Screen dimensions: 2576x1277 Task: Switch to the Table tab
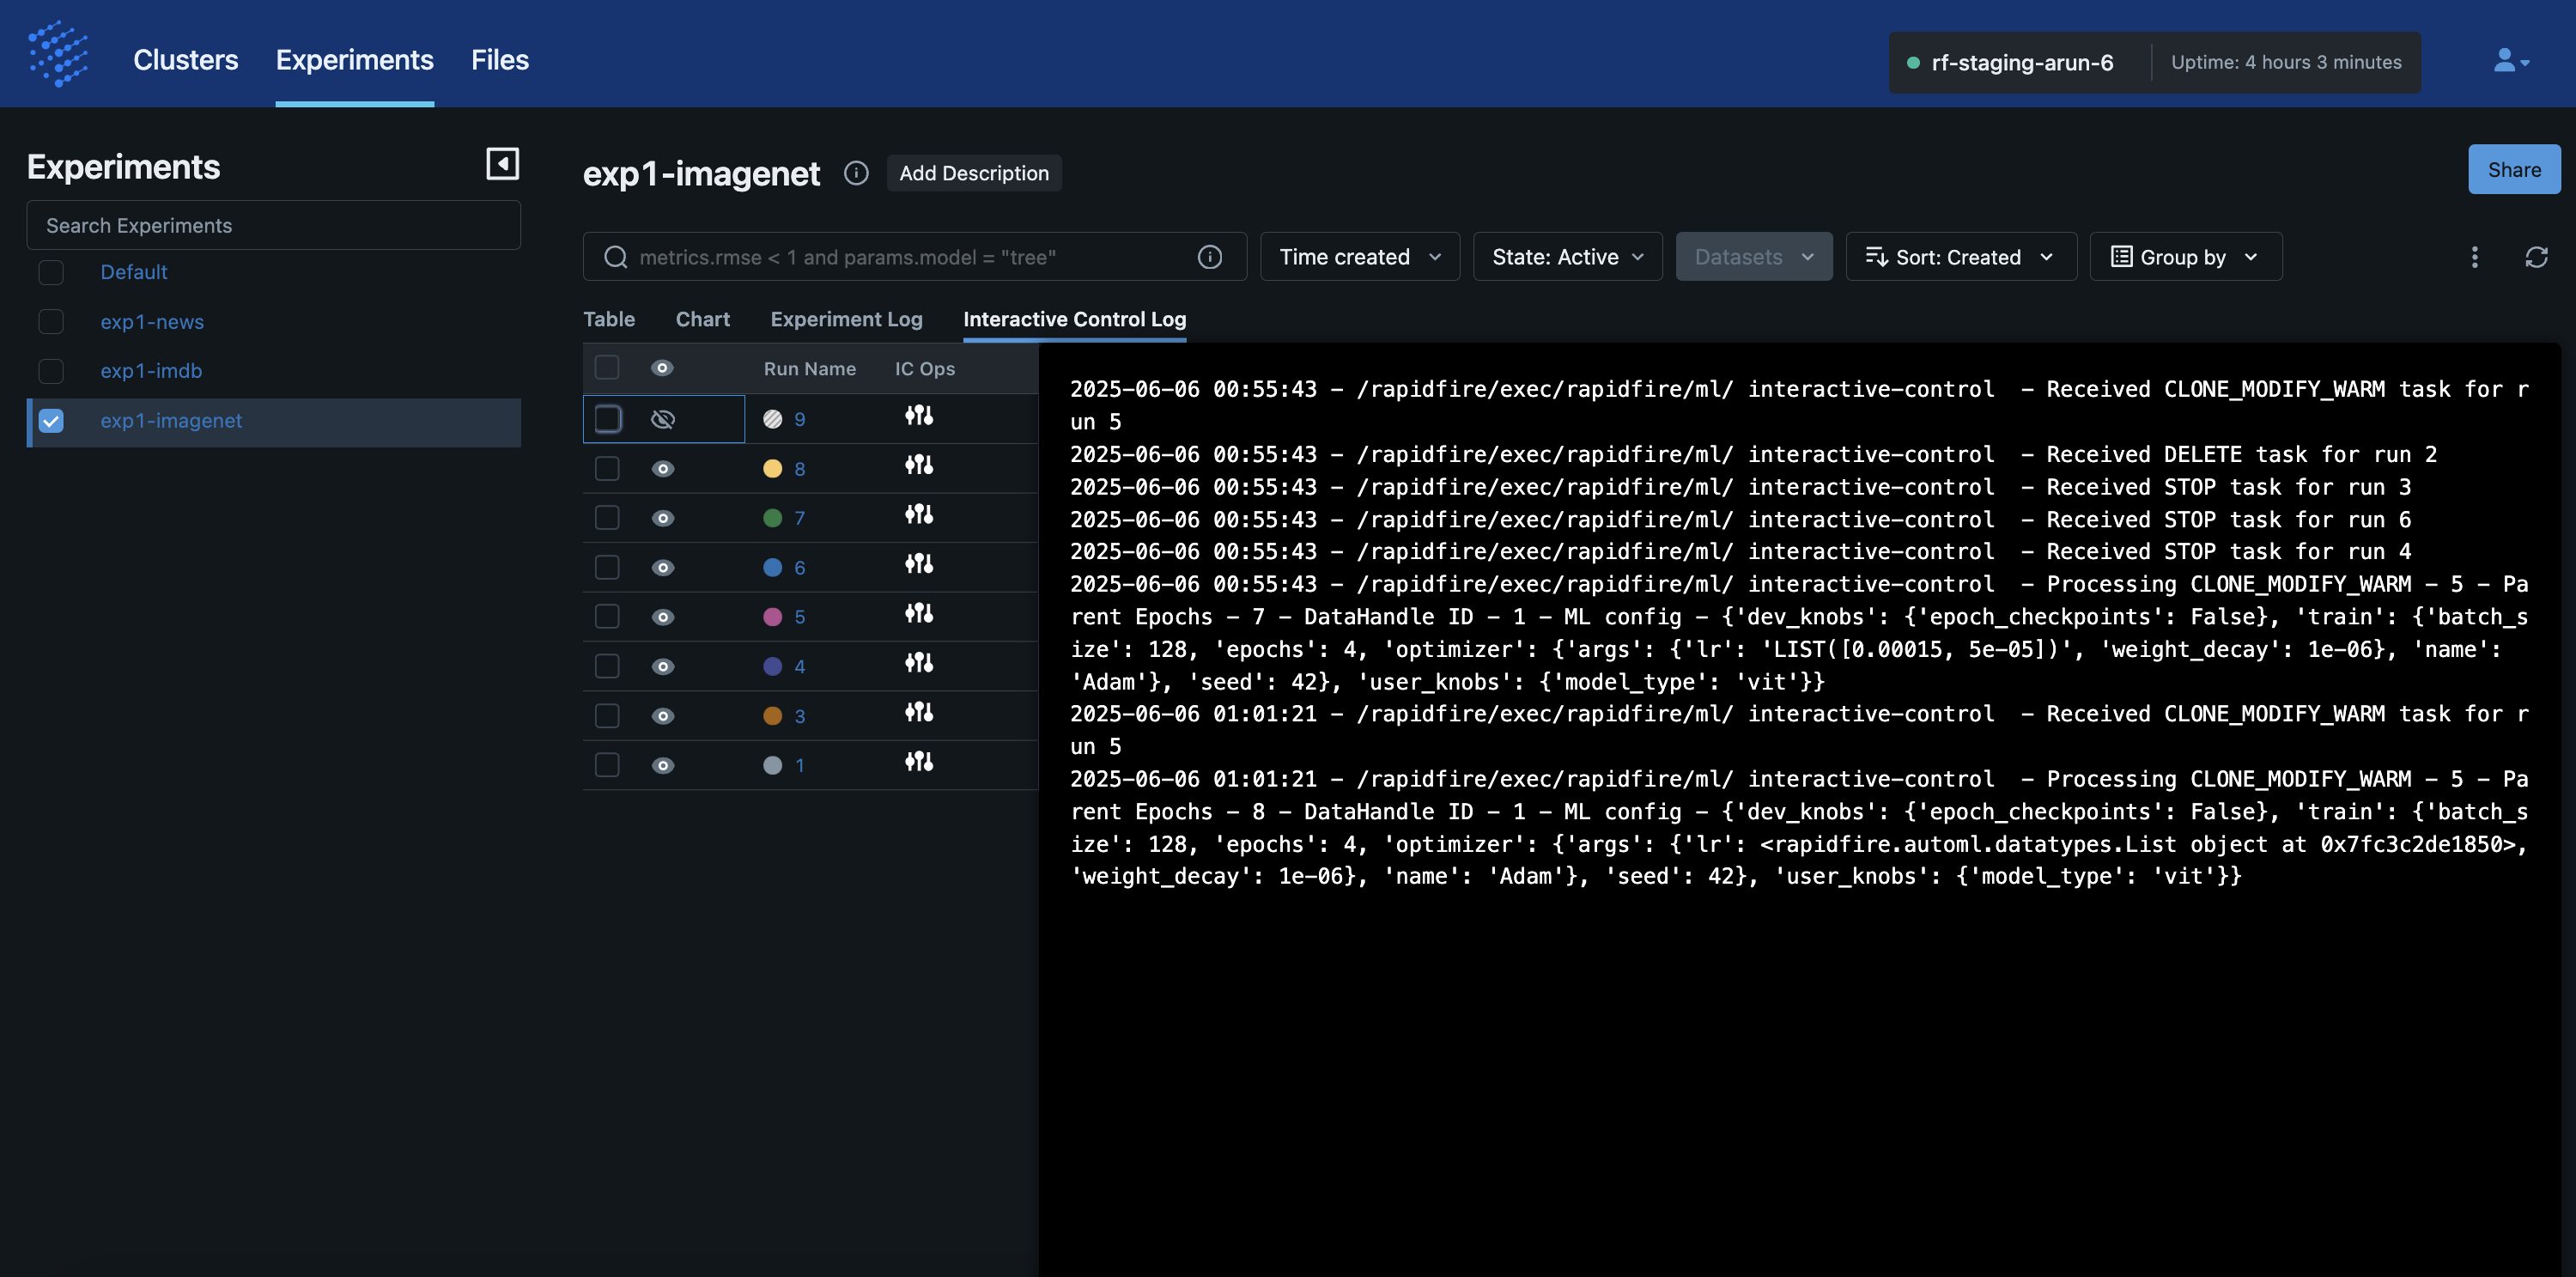click(609, 319)
